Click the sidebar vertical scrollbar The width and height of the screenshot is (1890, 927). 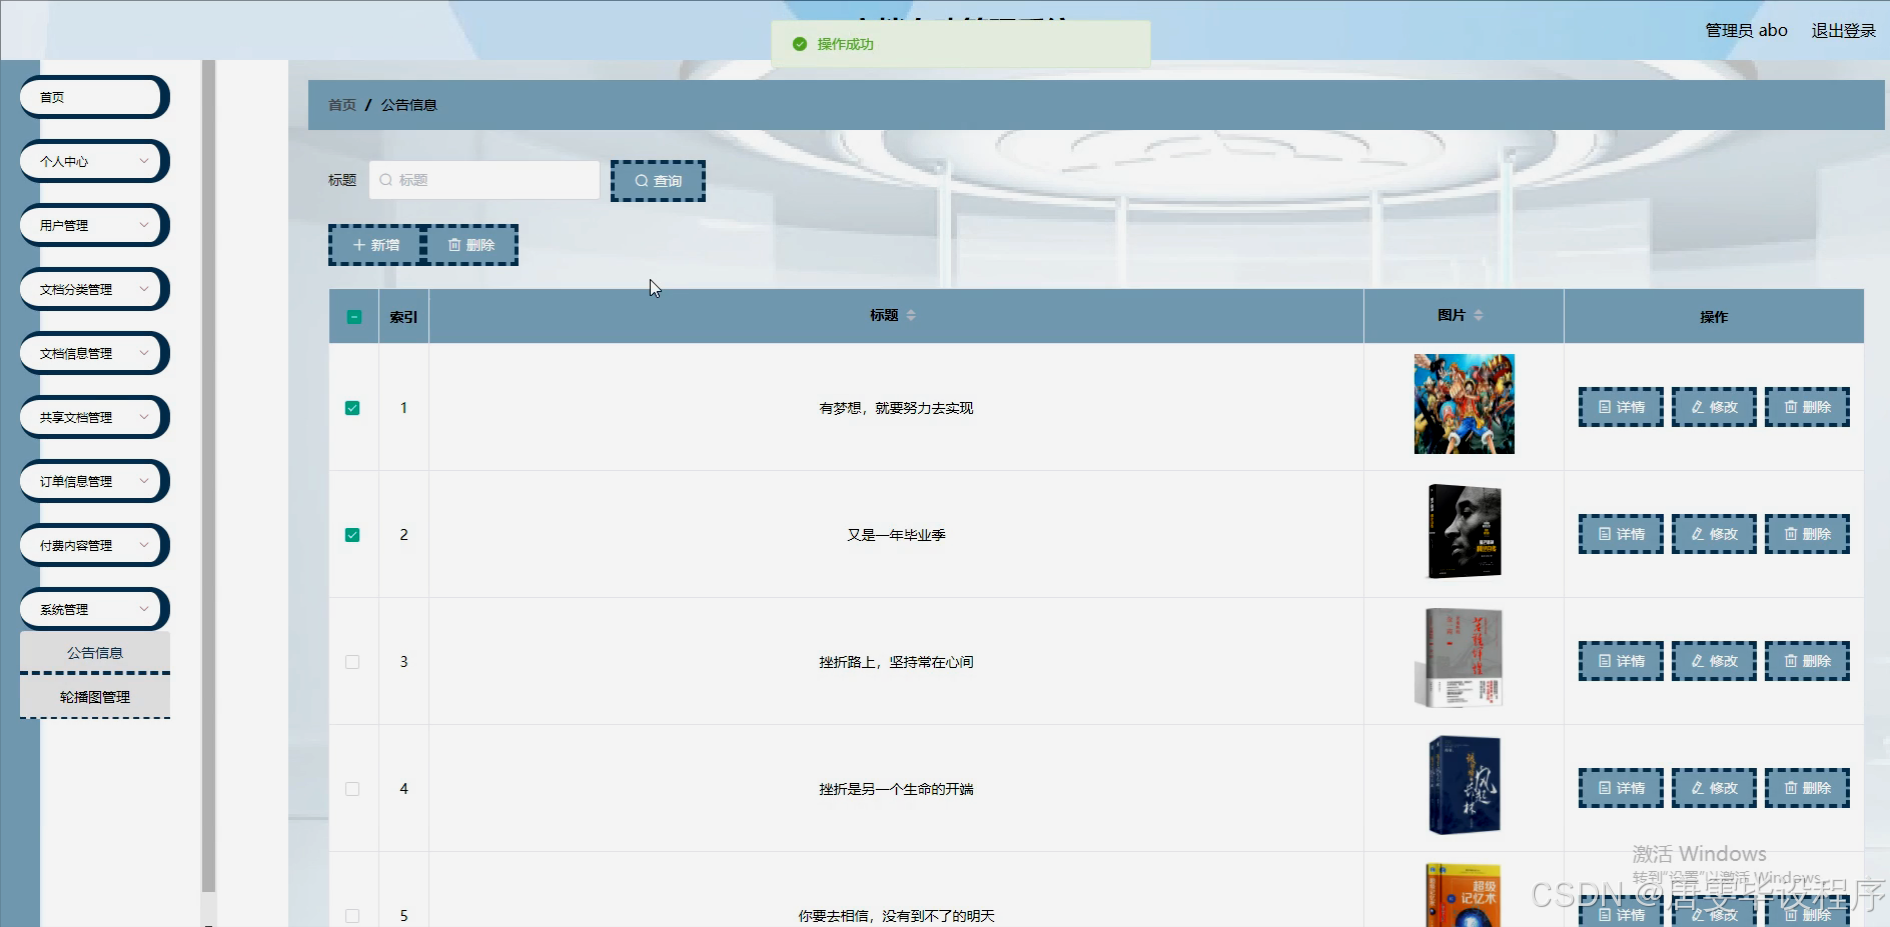[x=208, y=476]
